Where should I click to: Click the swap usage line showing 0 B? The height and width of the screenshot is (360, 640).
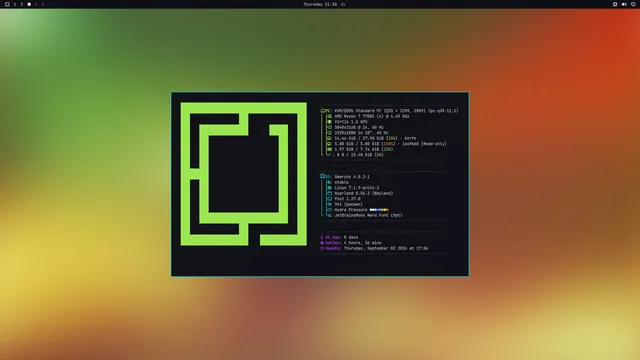click(x=358, y=155)
